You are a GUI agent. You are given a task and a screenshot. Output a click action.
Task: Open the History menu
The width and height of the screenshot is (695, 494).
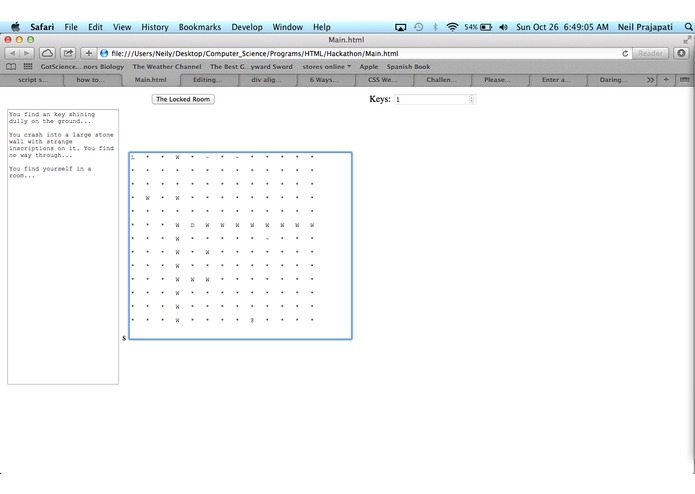pos(155,27)
